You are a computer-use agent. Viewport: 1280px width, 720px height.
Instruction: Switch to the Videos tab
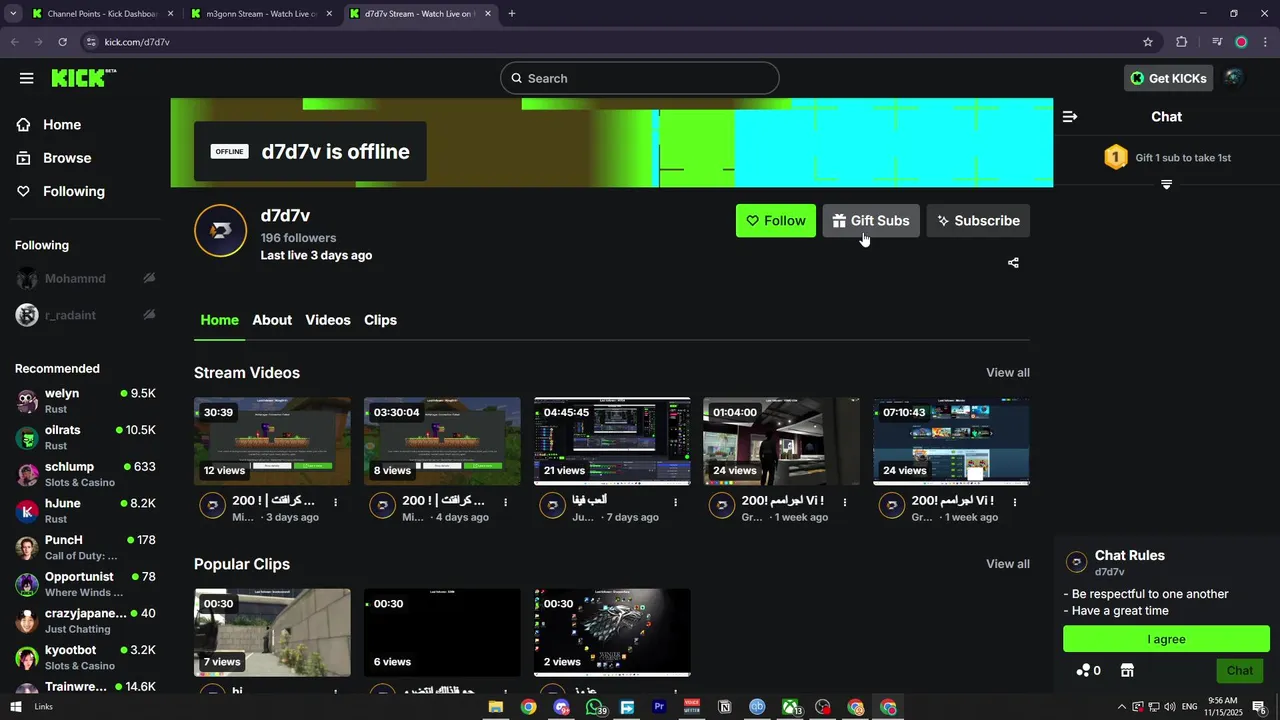328,320
